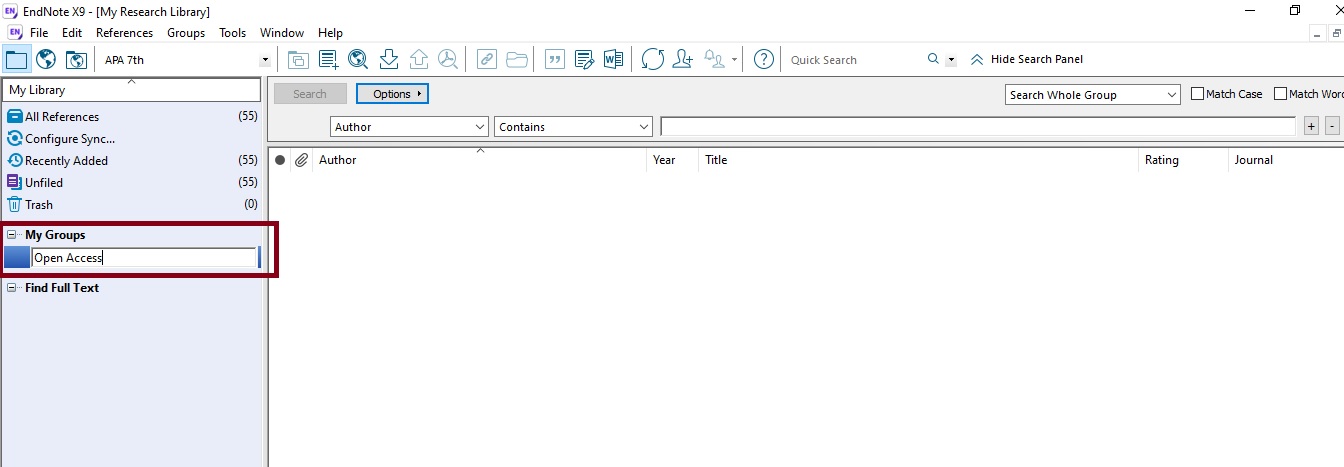Collapse the My Groups set
The width and height of the screenshot is (1344, 467).
[12, 235]
